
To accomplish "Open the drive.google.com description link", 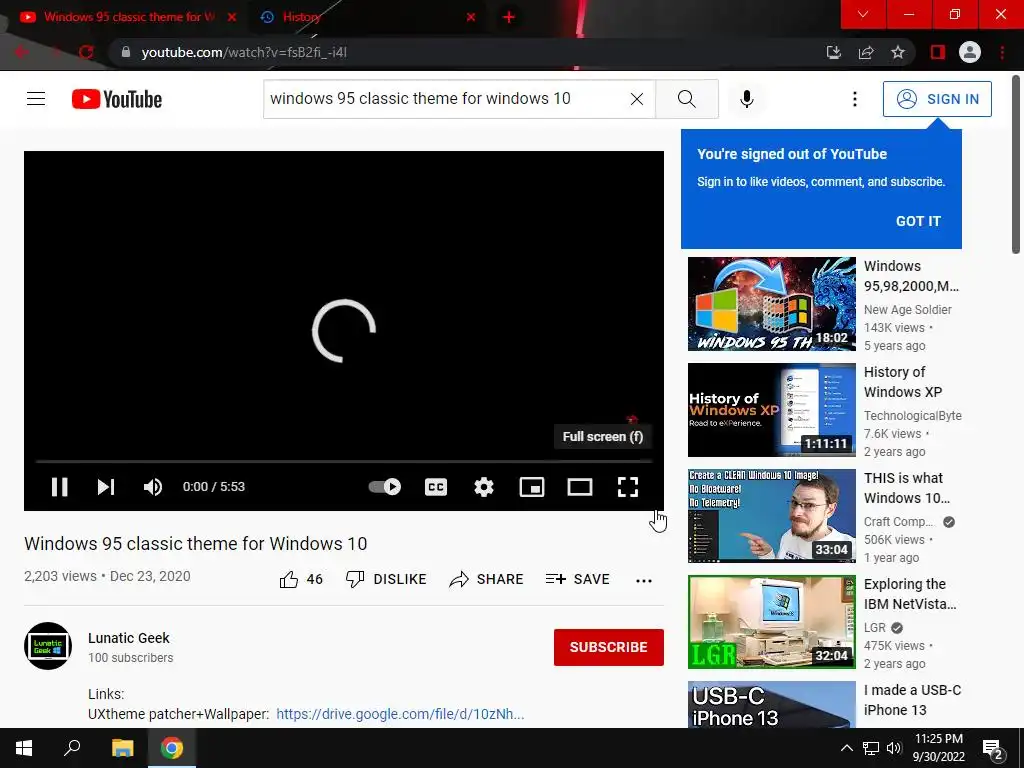I will coord(400,714).
